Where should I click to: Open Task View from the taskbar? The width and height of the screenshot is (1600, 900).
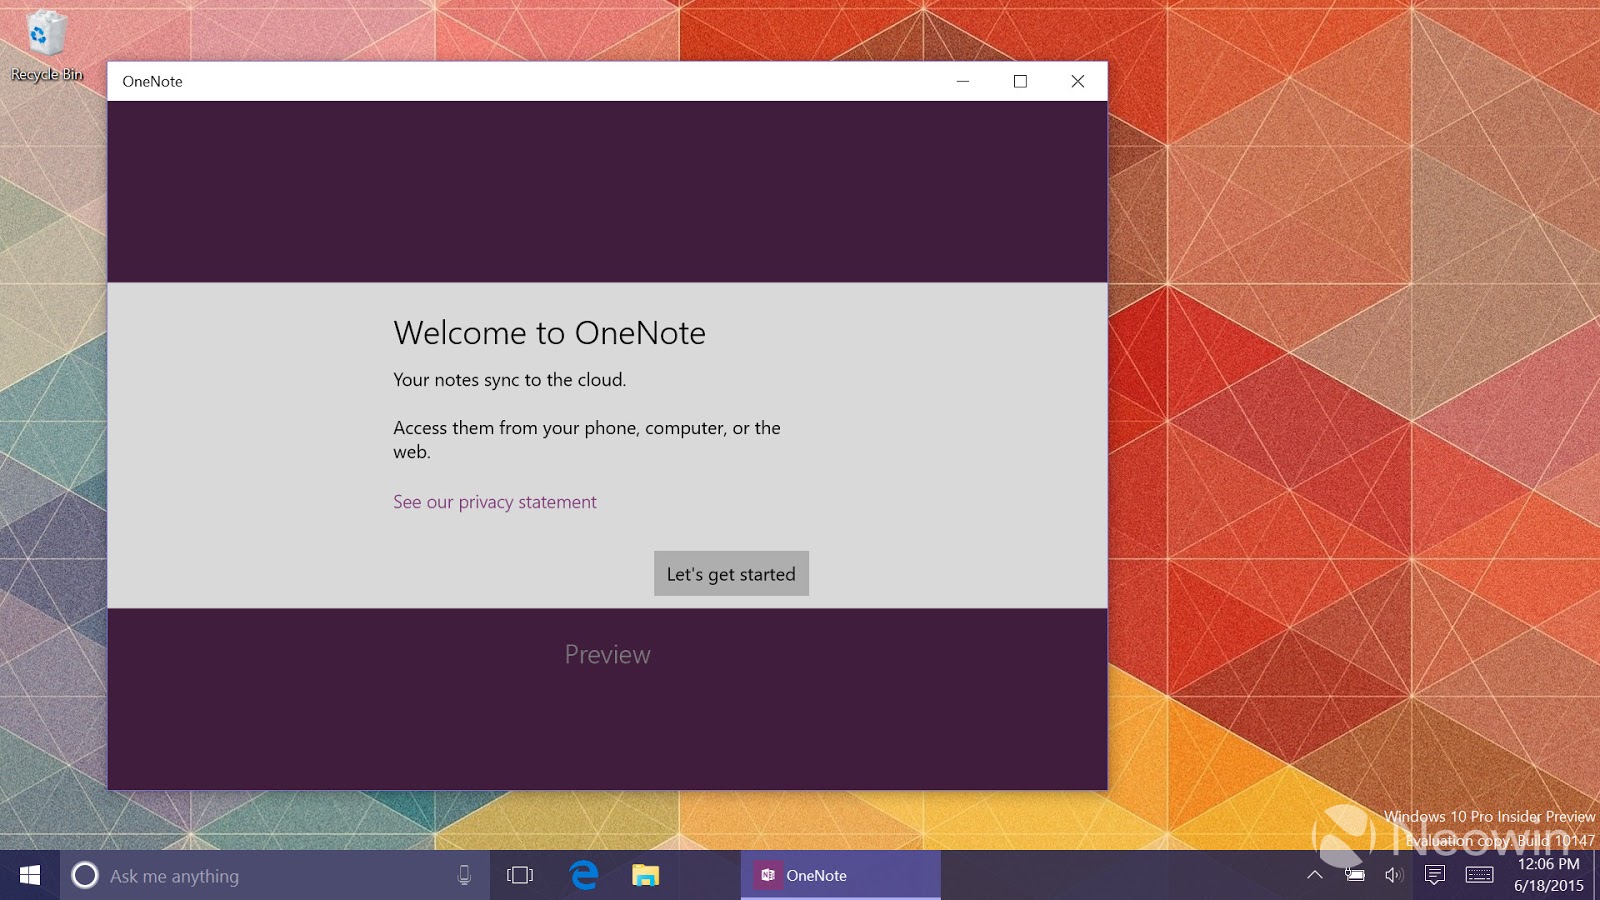[520, 876]
